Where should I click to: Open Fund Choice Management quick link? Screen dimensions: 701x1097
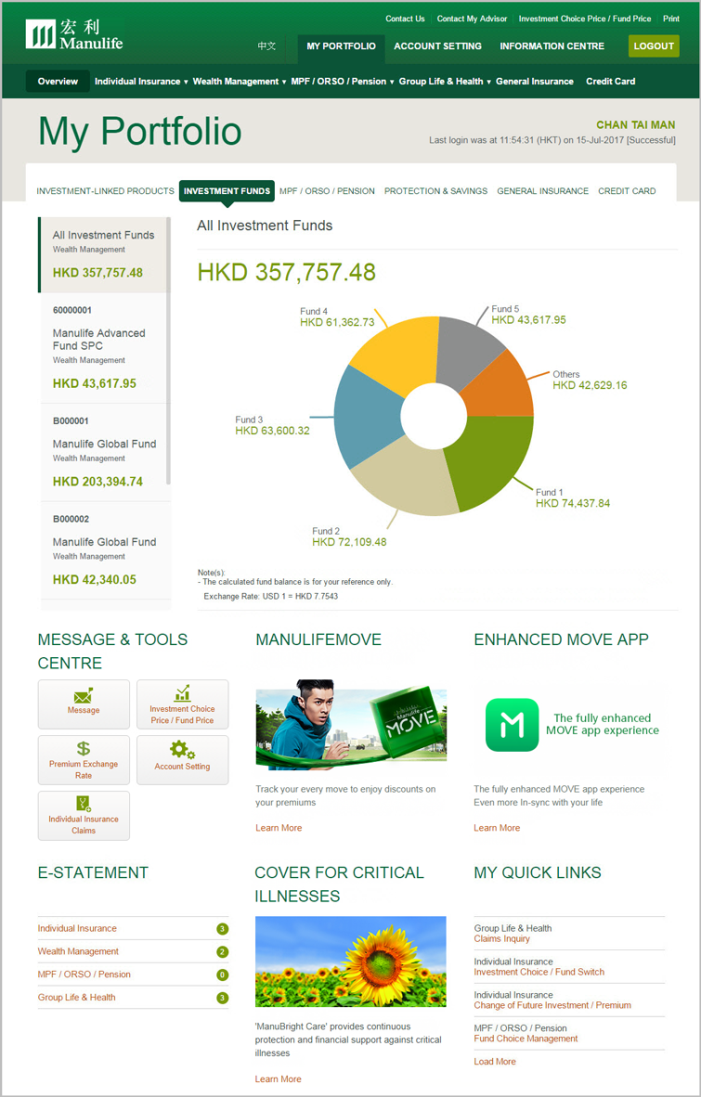525,1039
